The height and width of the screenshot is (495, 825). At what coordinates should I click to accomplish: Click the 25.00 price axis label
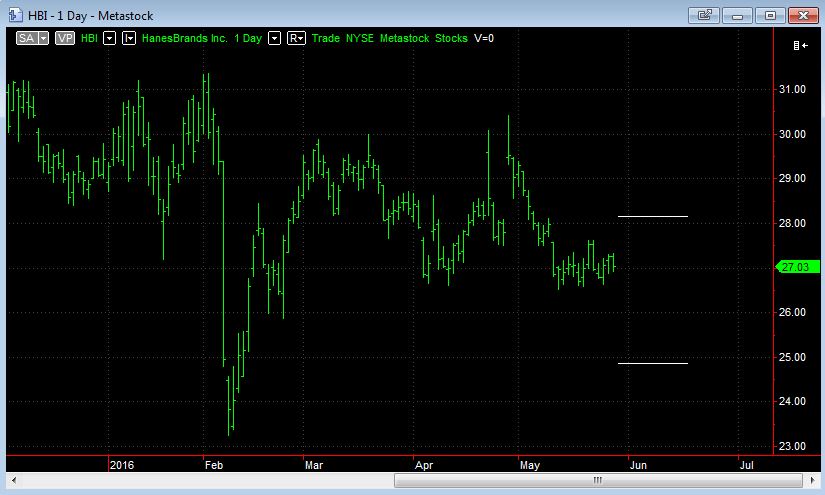coord(792,357)
